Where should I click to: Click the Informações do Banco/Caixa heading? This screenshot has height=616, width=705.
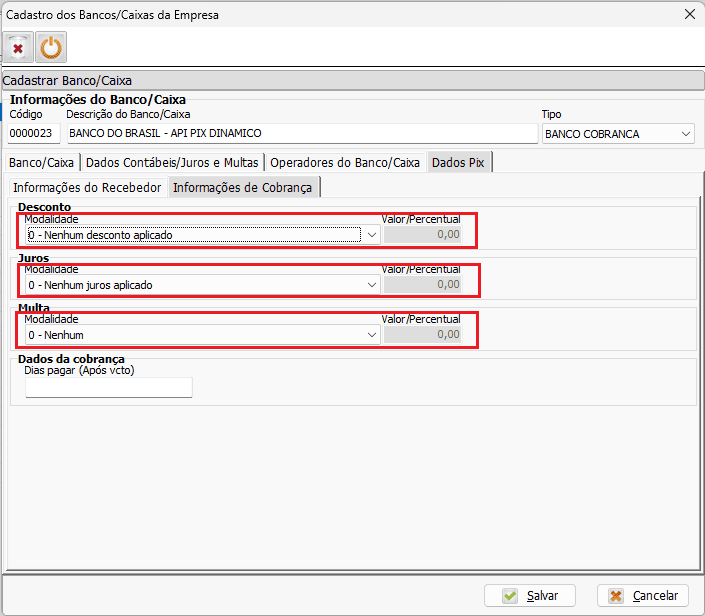pos(98,99)
